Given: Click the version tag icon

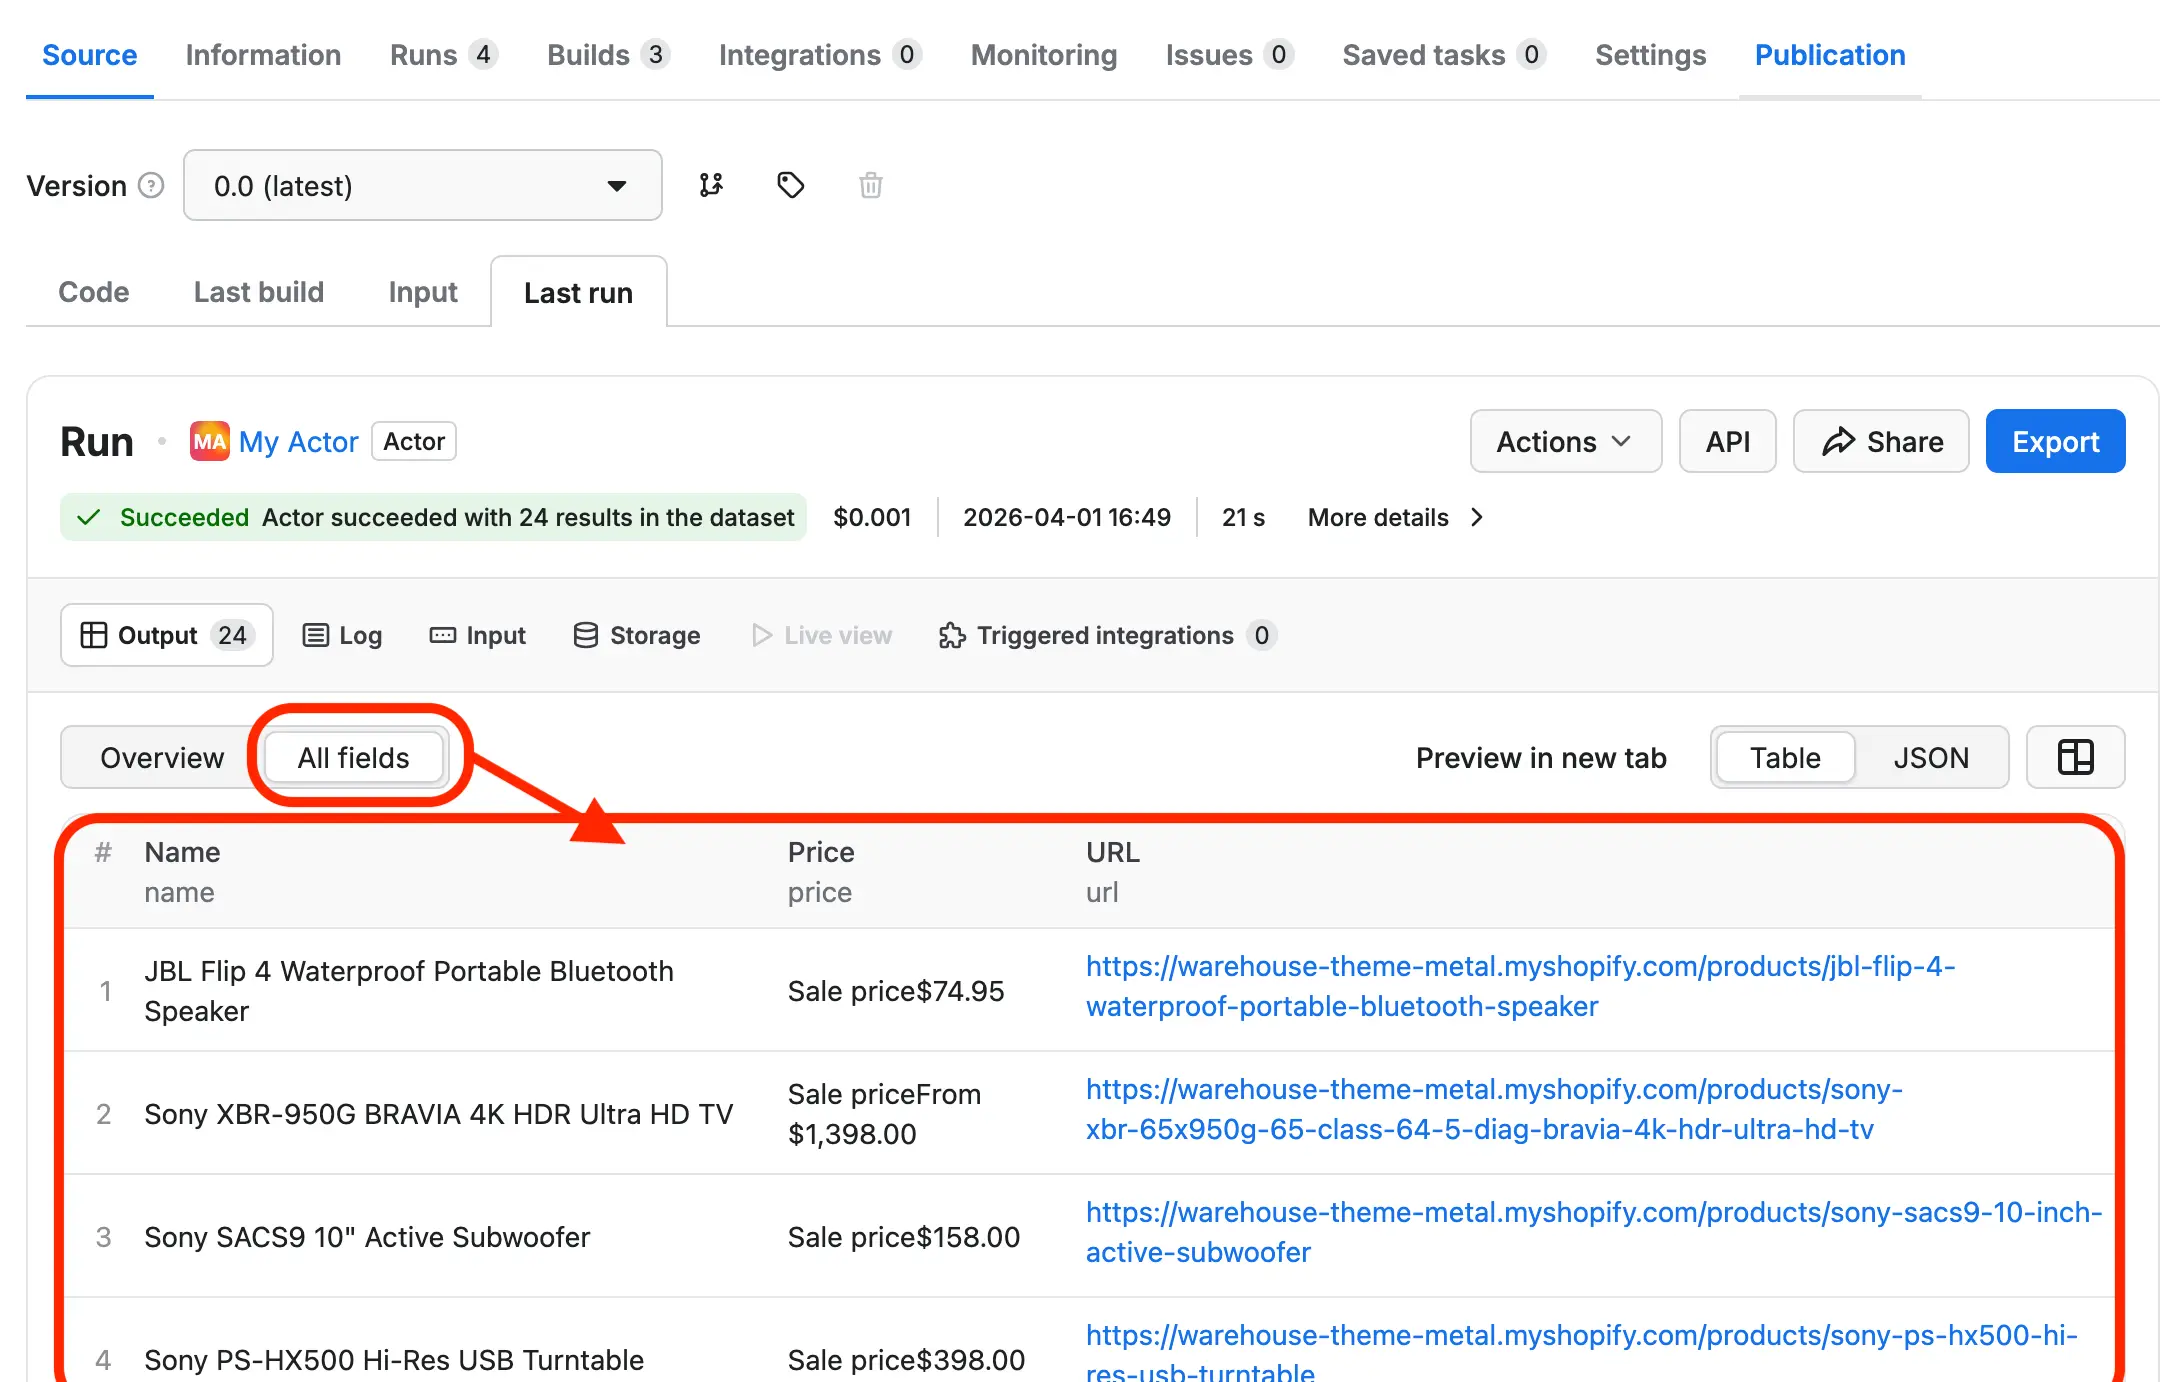Looking at the screenshot, I should (x=791, y=185).
